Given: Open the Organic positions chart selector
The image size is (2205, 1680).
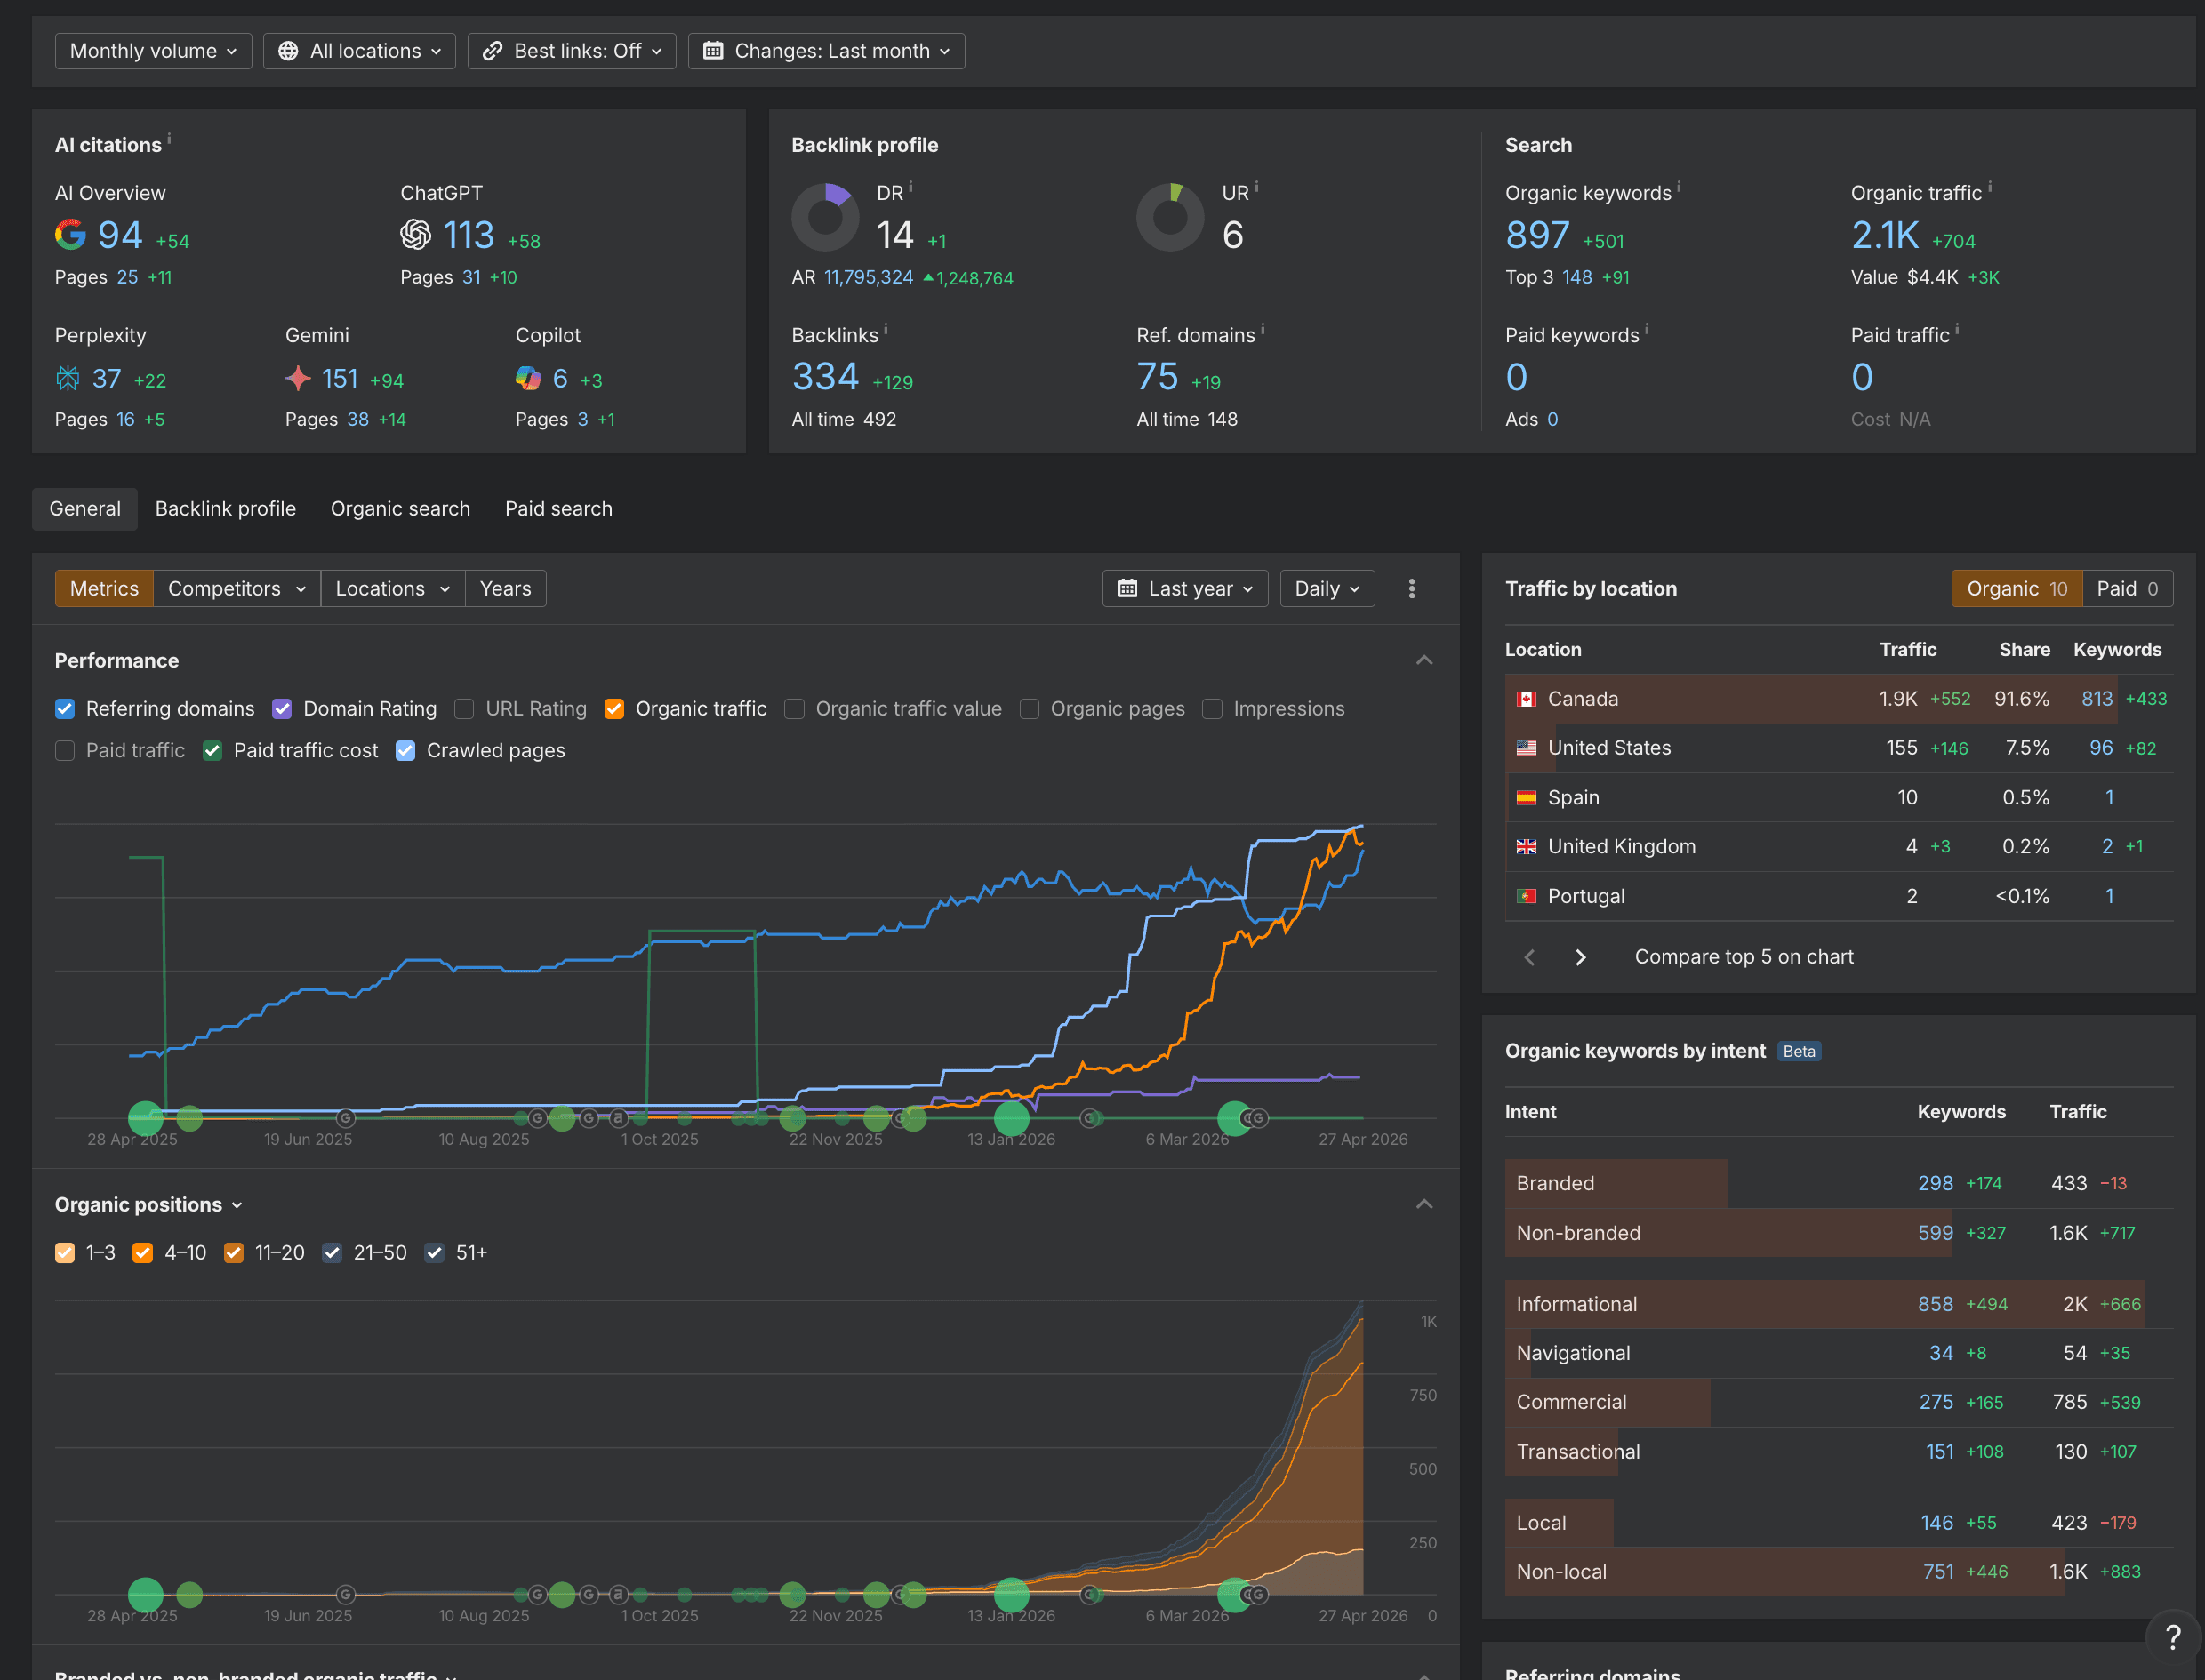Looking at the screenshot, I should pos(148,1205).
